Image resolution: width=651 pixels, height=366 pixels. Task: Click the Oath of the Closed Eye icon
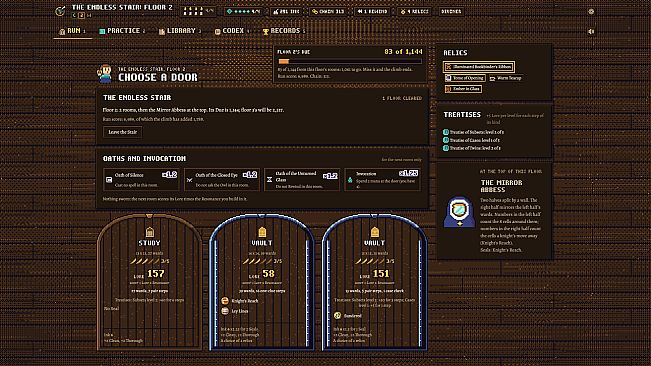[x=189, y=180]
